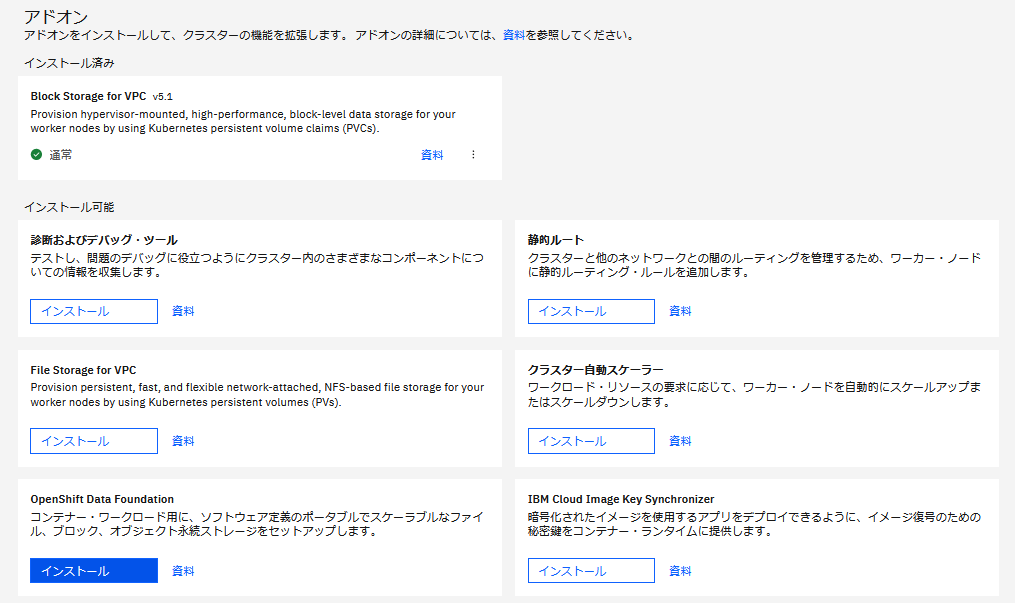Image resolution: width=1015 pixels, height=603 pixels.
Task: Open 資料 for File Storage for VPC
Action: point(183,440)
